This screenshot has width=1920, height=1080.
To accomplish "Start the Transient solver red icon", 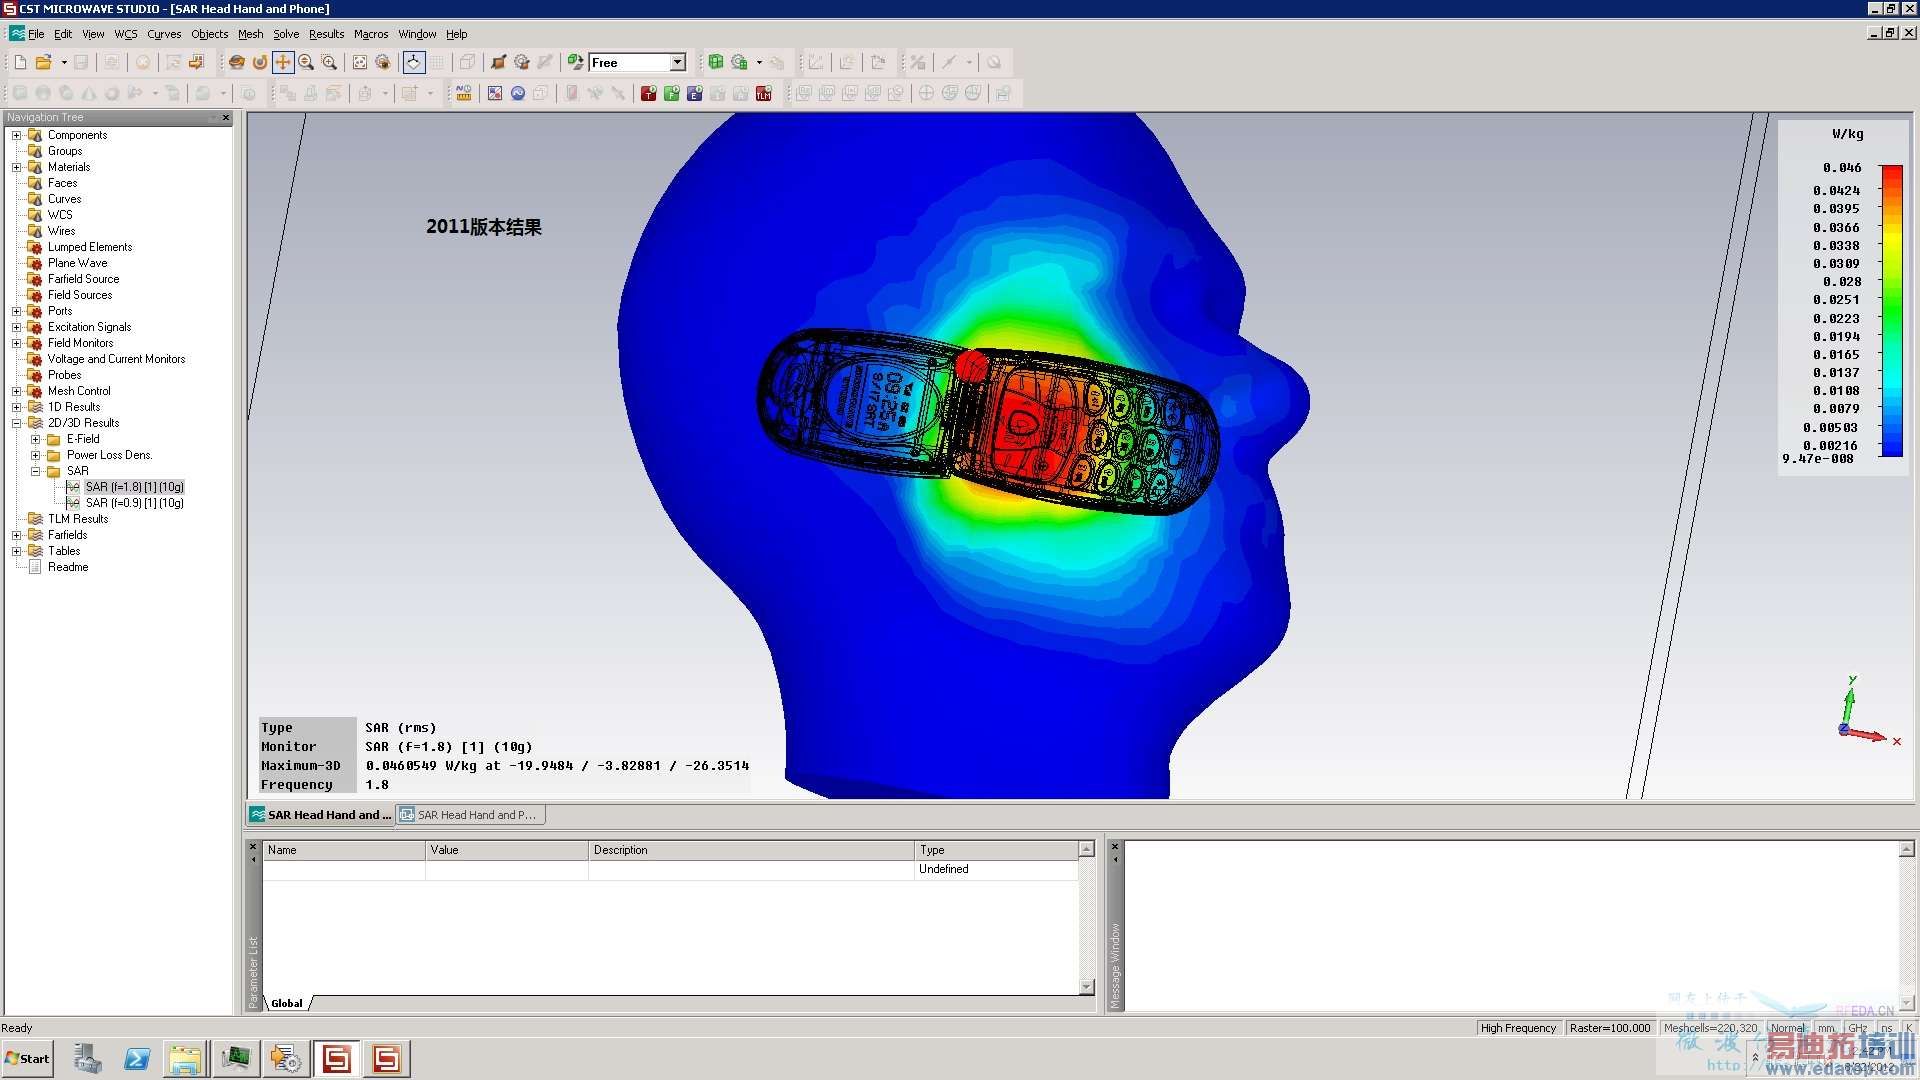I will point(648,93).
